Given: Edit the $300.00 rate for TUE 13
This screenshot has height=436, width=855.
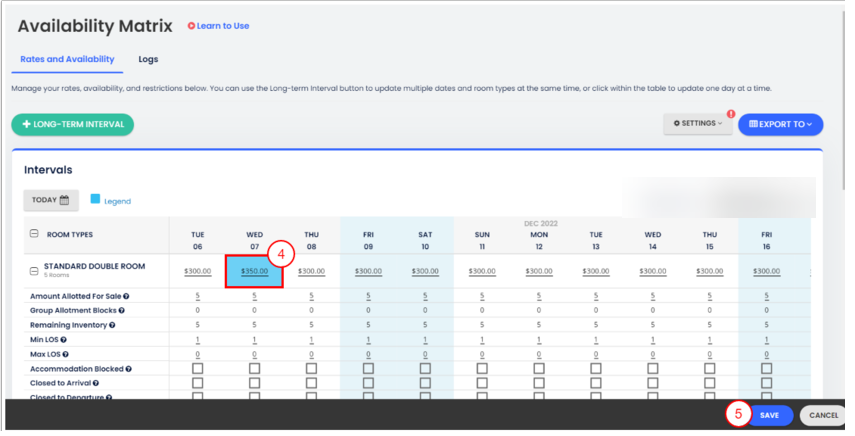Looking at the screenshot, I should (596, 271).
